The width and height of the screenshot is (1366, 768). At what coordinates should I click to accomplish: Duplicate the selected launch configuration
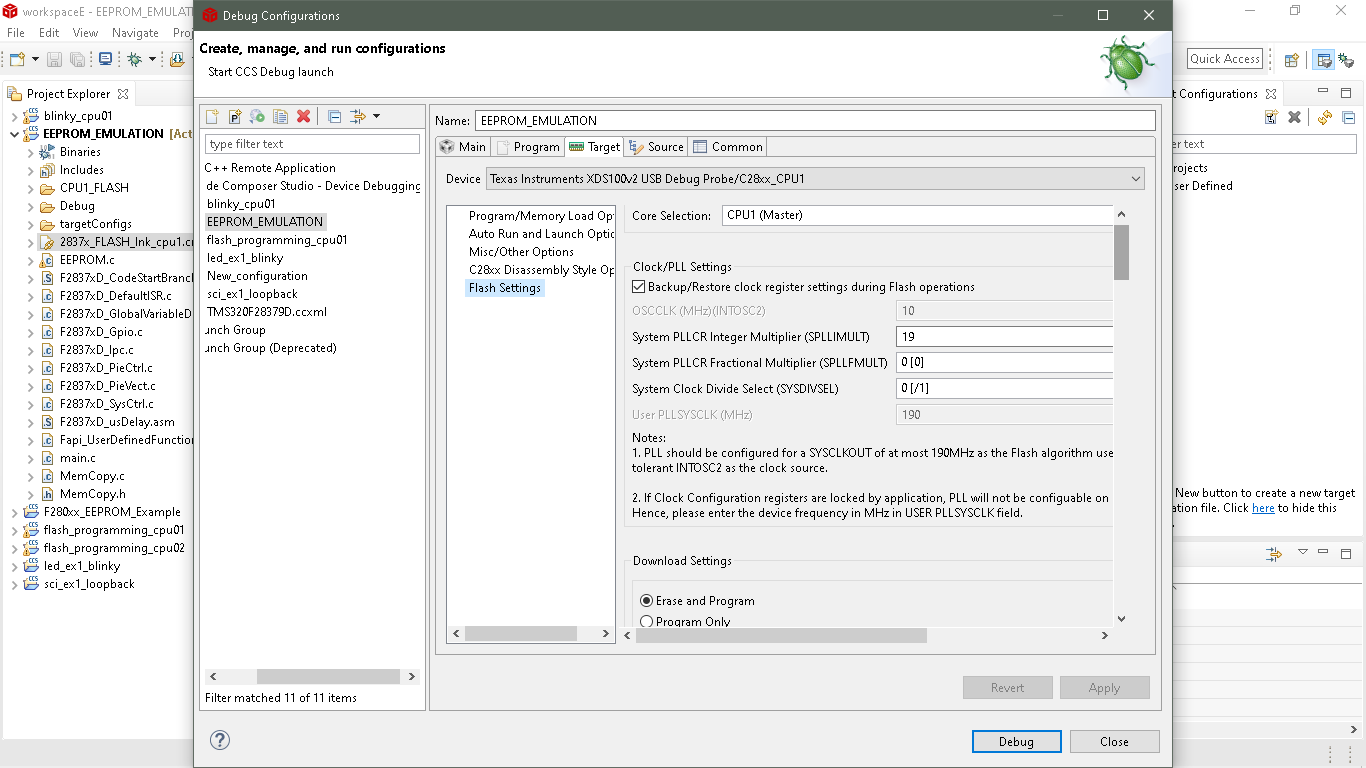coord(281,117)
